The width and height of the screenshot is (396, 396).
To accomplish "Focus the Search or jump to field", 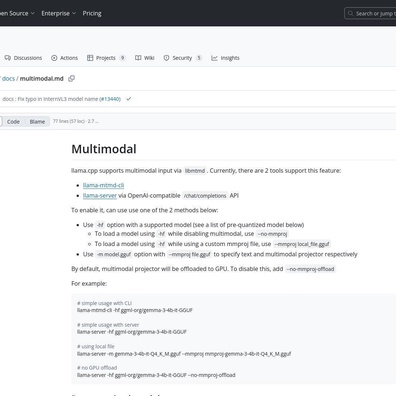I will (x=370, y=13).
